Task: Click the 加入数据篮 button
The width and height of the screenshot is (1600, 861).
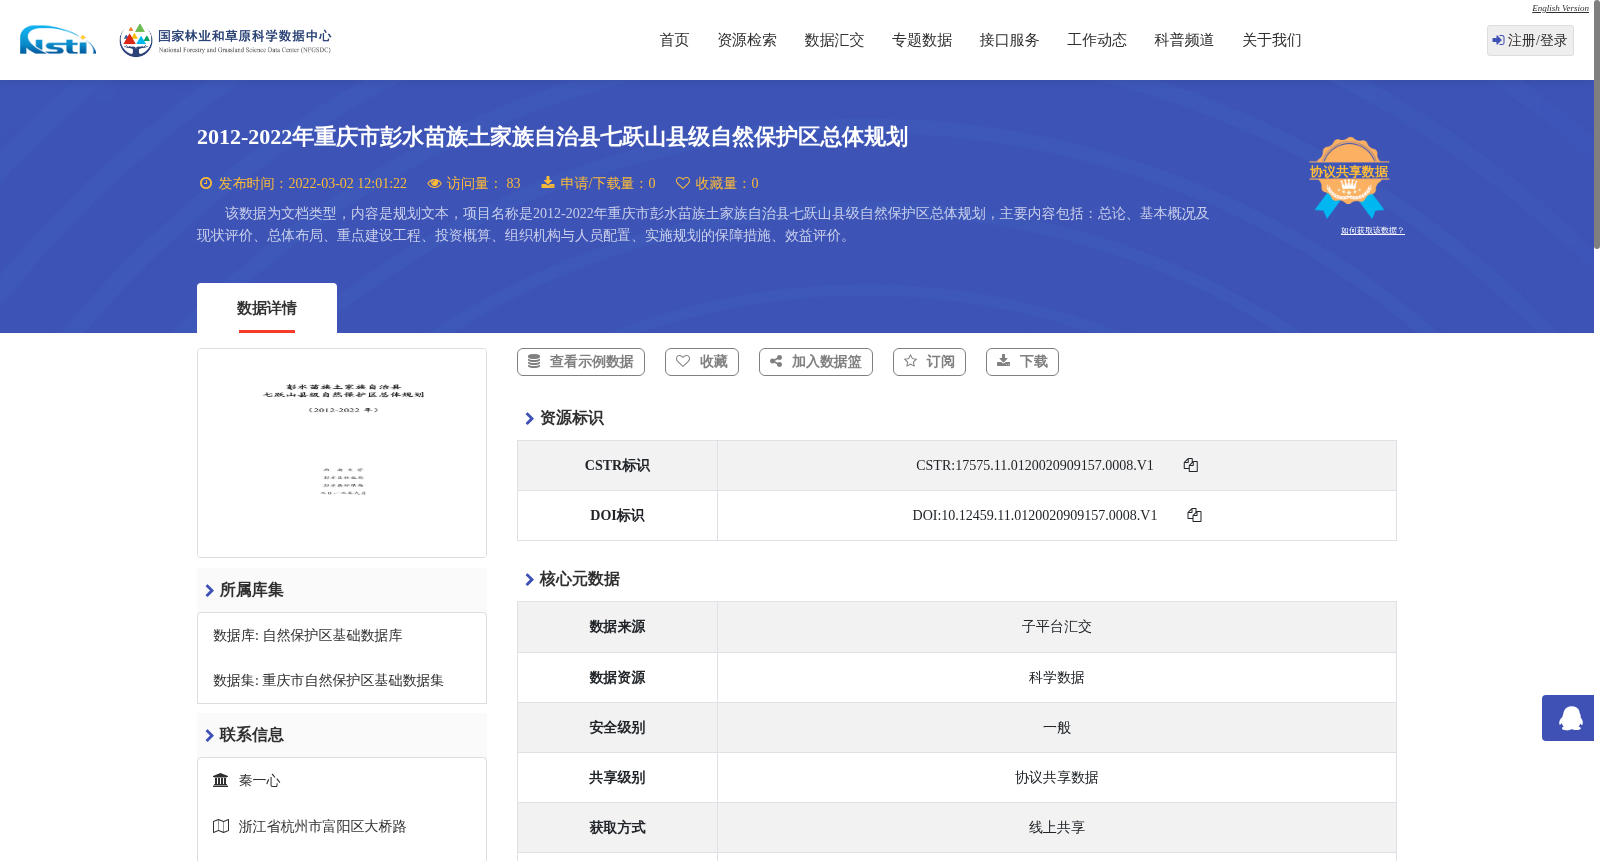Action: (816, 362)
